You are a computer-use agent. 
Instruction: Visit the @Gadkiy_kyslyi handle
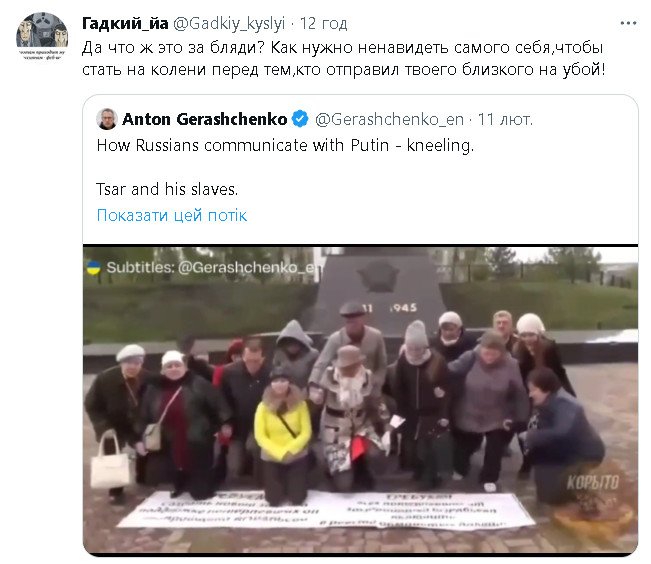[229, 24]
